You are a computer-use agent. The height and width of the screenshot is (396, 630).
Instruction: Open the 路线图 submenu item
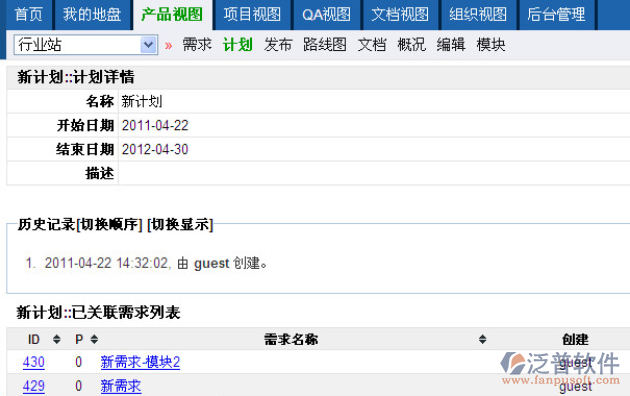click(325, 45)
